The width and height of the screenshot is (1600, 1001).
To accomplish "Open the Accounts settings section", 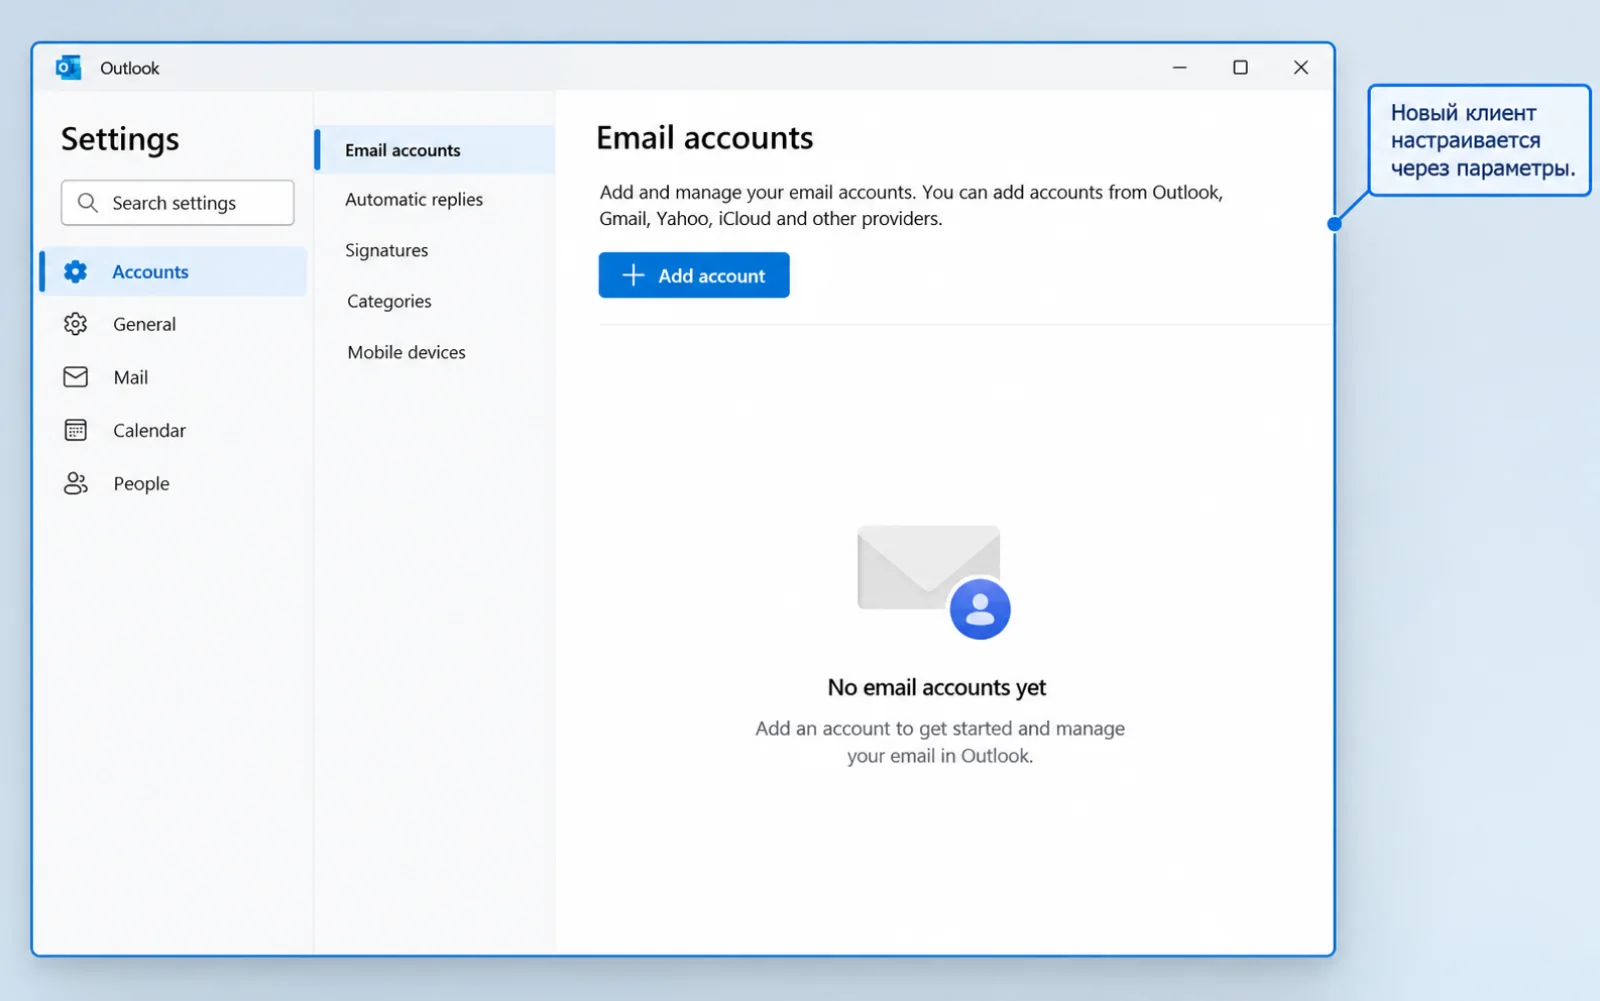I will point(174,272).
